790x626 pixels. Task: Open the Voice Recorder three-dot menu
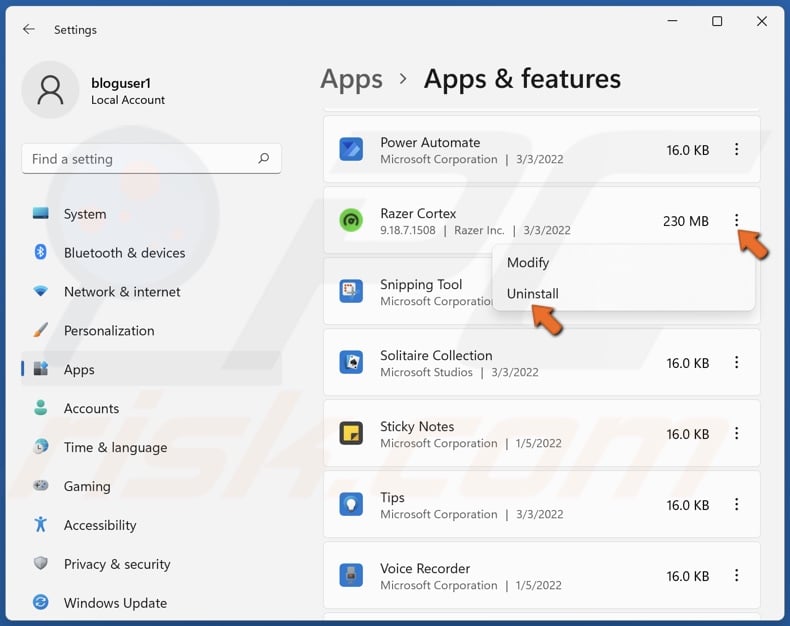(x=737, y=576)
